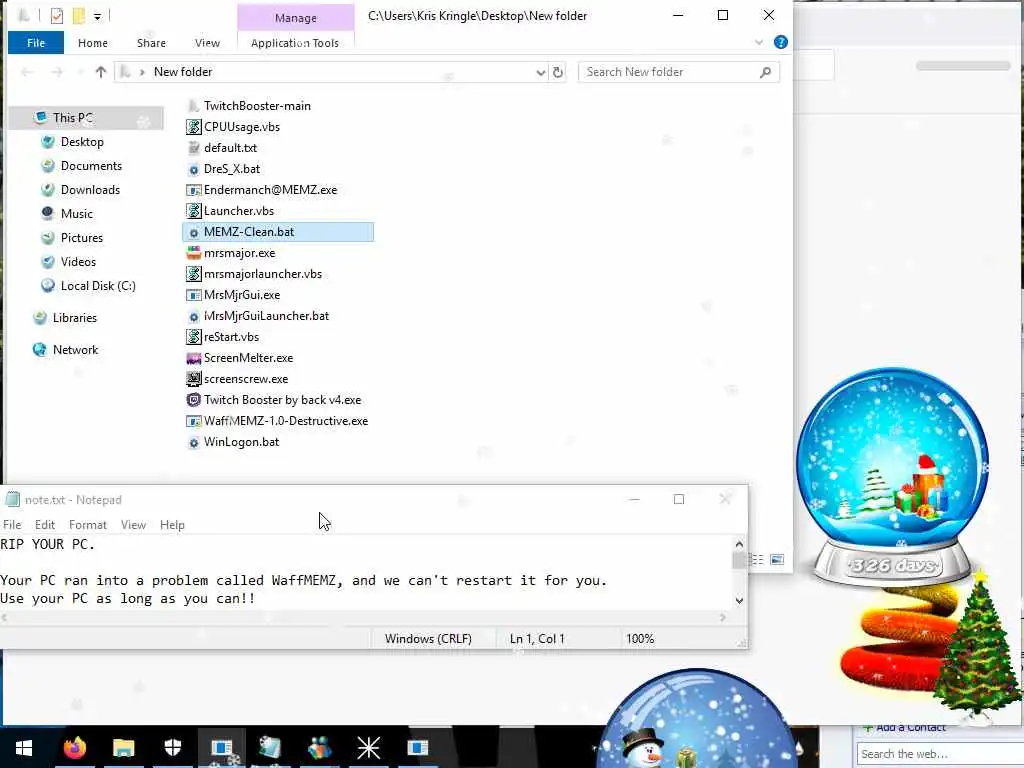Click the Search the web field
The width and height of the screenshot is (1024, 768).
coord(939,754)
